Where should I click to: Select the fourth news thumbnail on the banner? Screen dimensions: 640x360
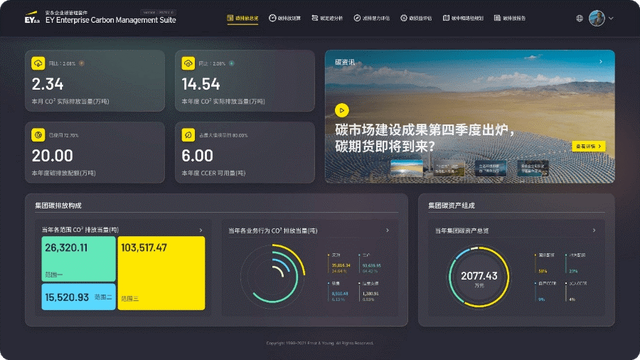tap(533, 168)
